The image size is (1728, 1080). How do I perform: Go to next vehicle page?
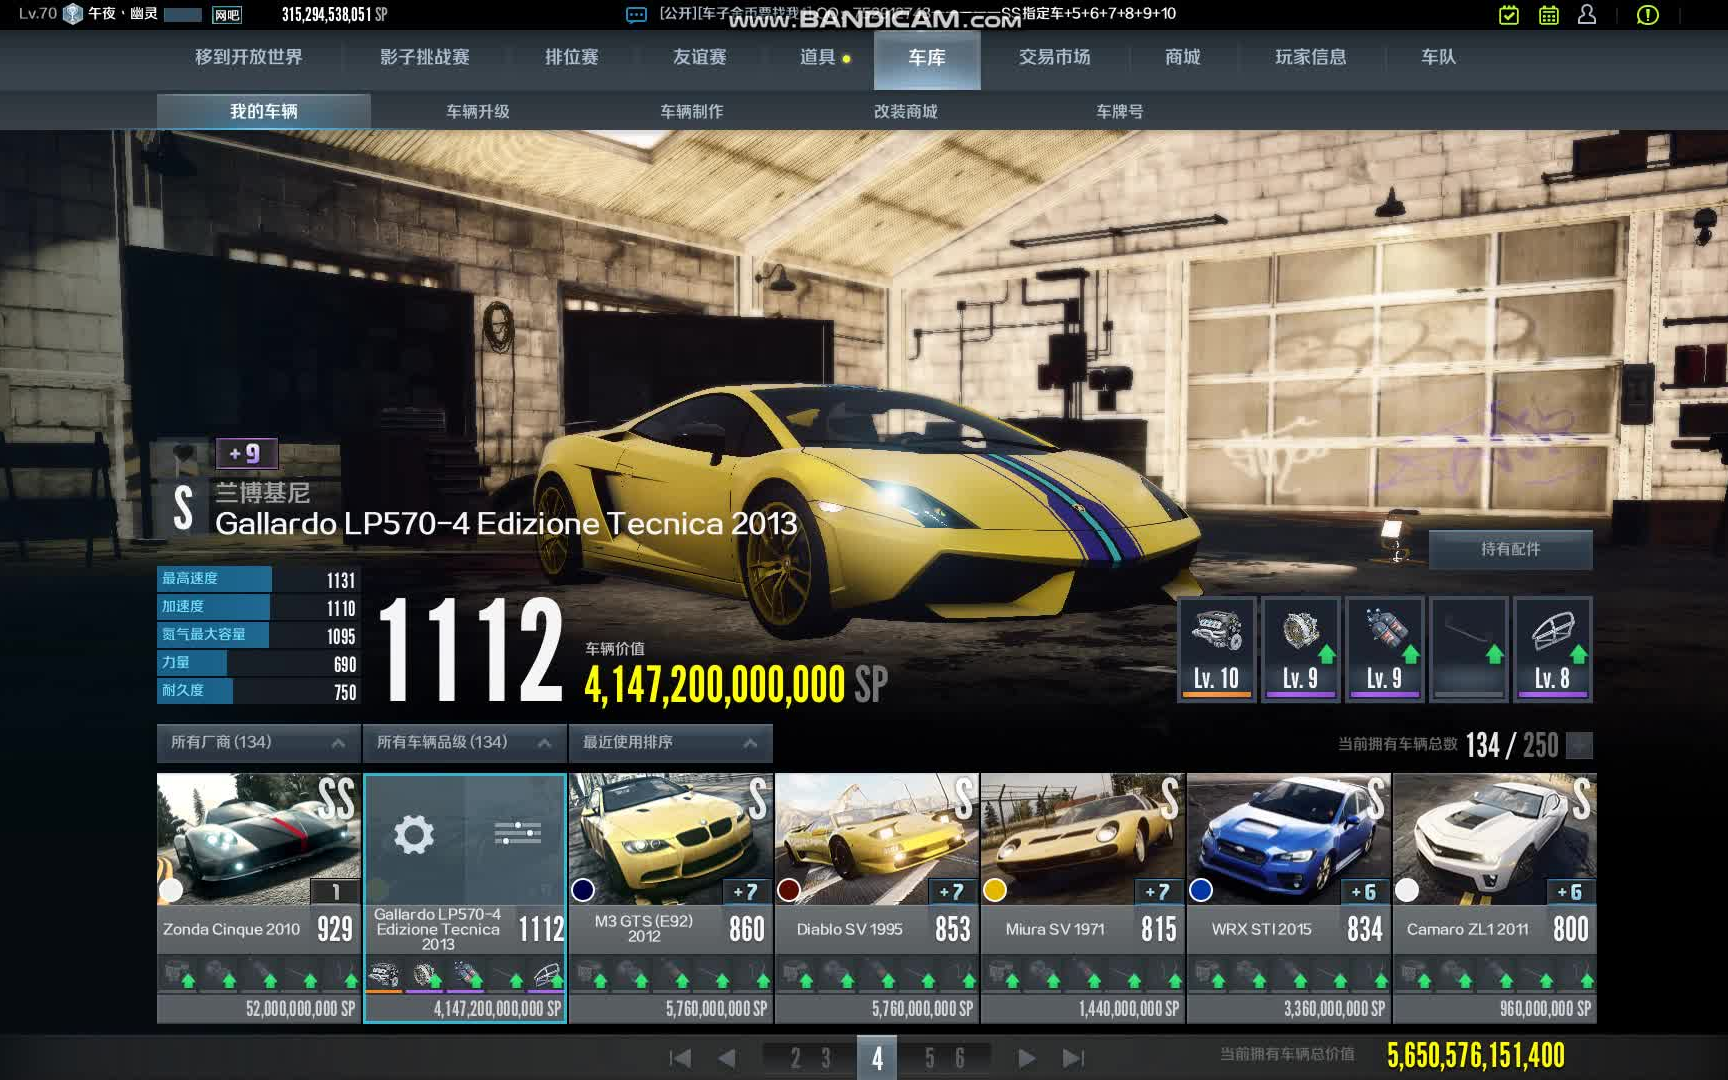pos(1026,1058)
